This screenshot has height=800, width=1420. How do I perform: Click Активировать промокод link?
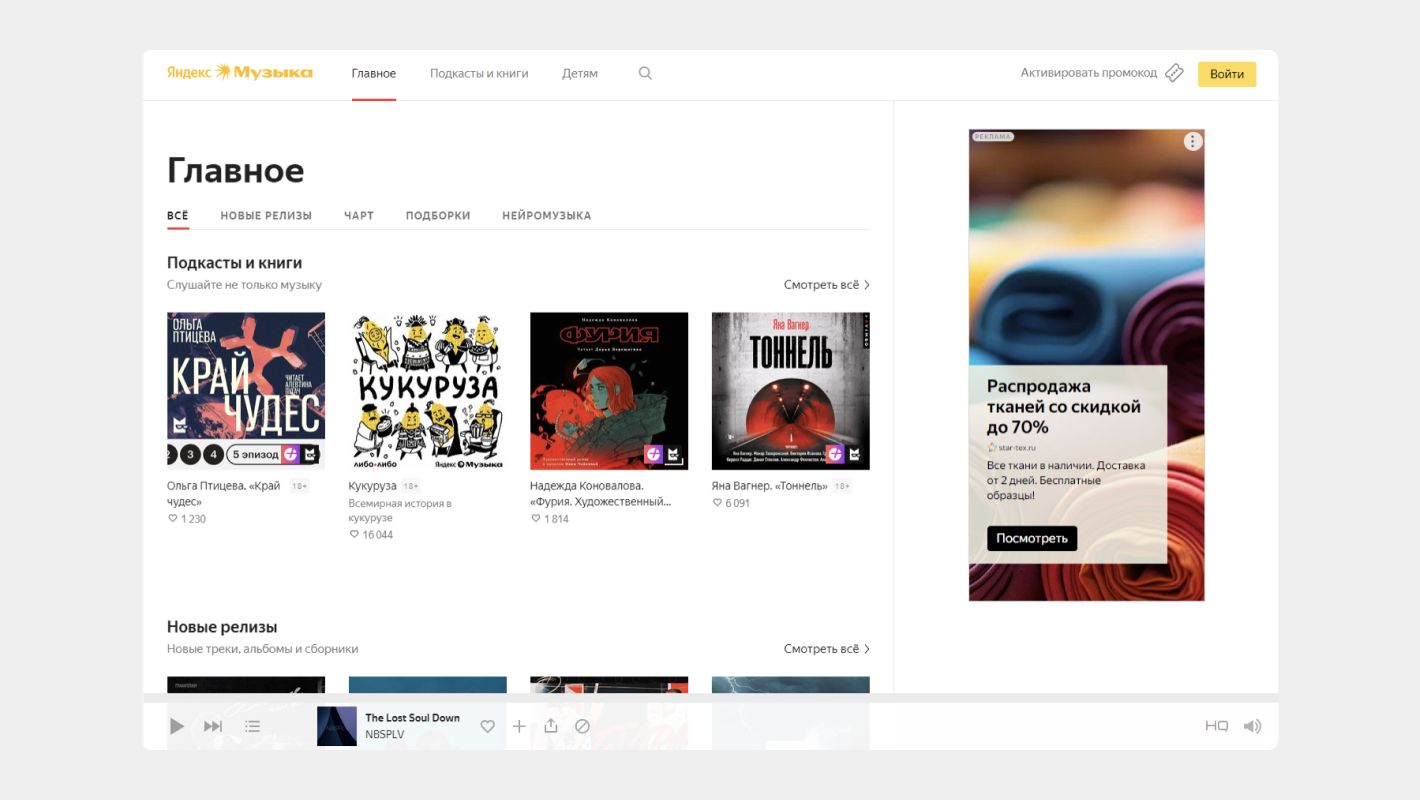click(1088, 73)
